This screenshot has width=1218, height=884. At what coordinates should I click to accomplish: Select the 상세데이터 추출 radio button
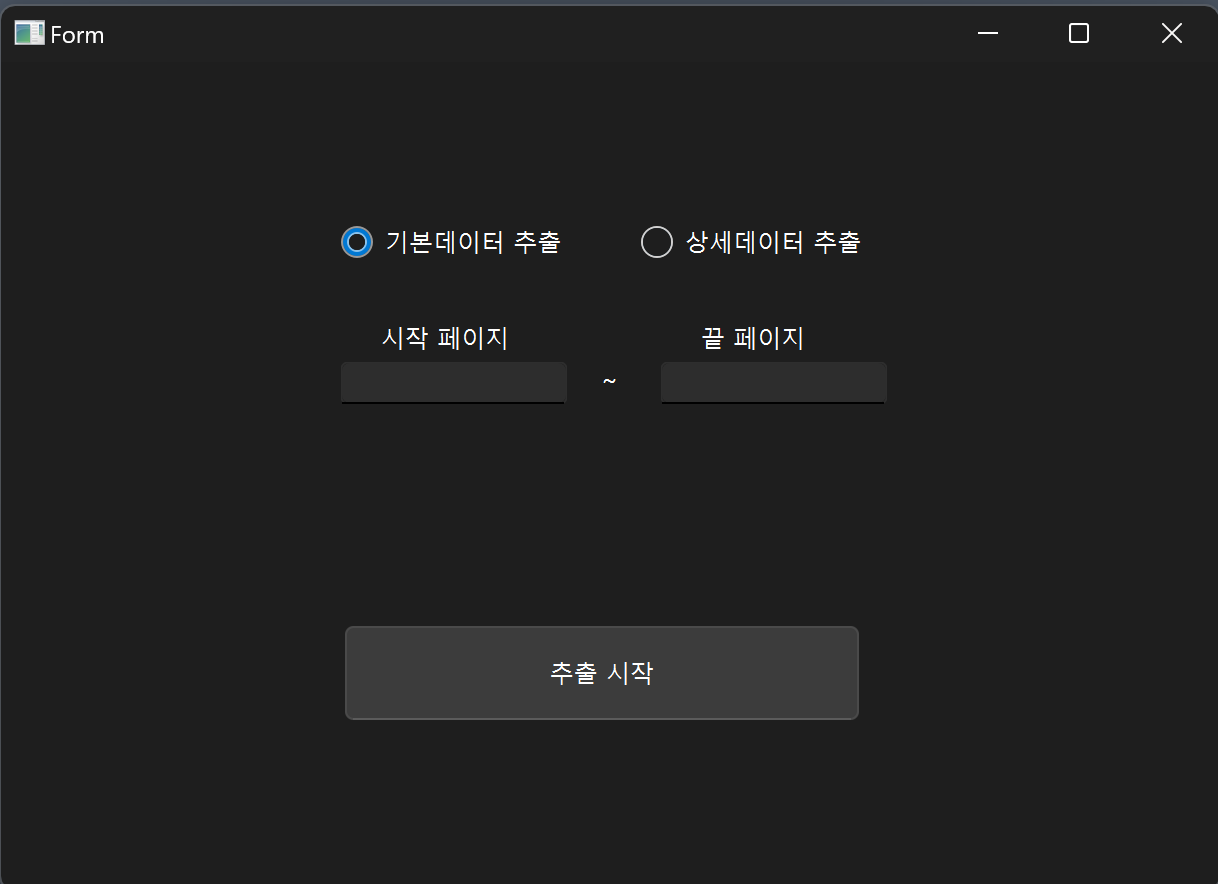656,242
